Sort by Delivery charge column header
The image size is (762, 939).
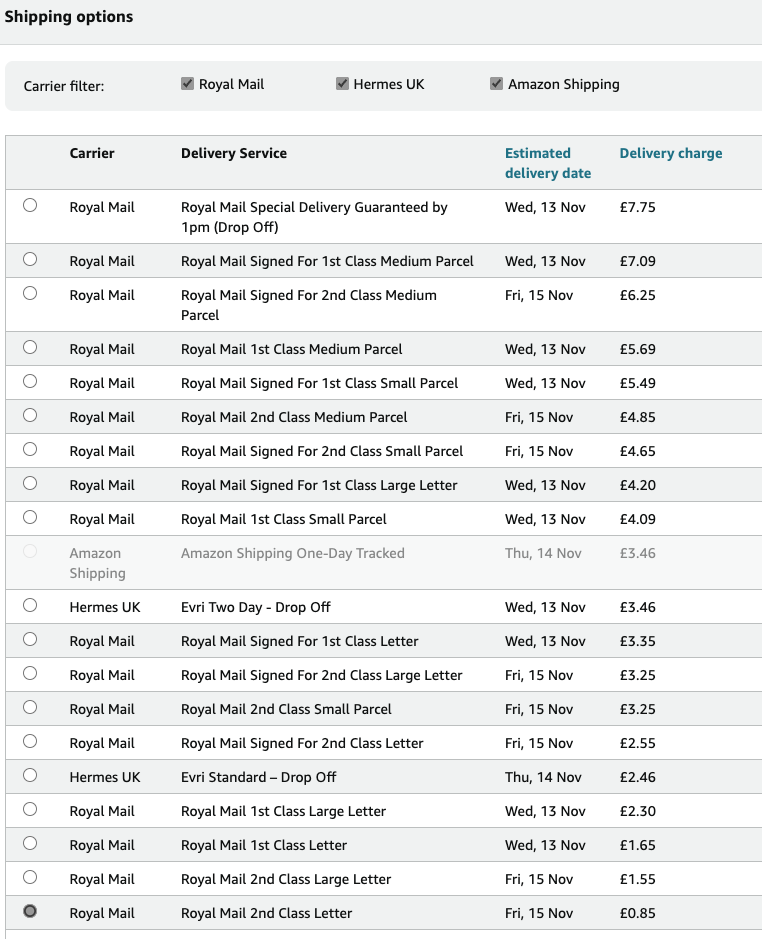click(670, 153)
